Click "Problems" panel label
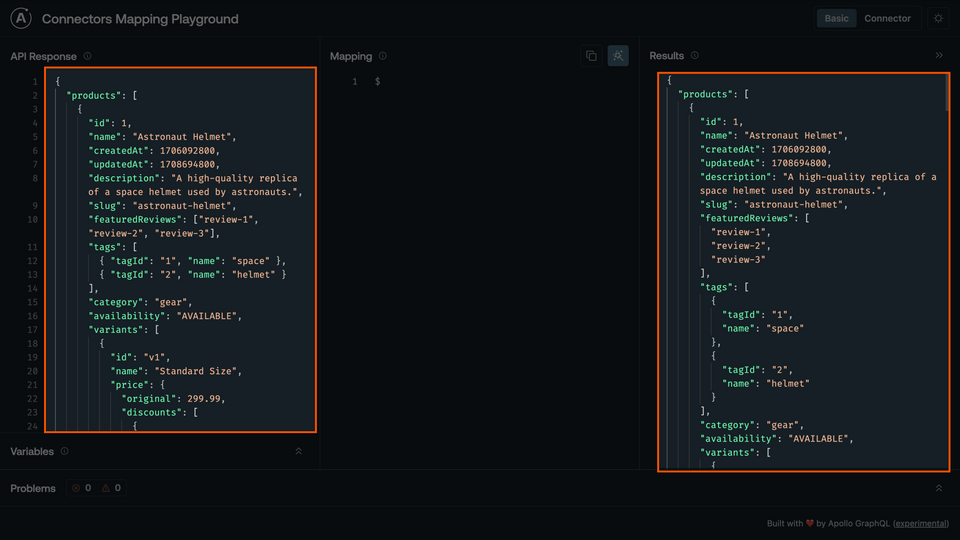Screen dimensions: 960x540 (x=33, y=488)
